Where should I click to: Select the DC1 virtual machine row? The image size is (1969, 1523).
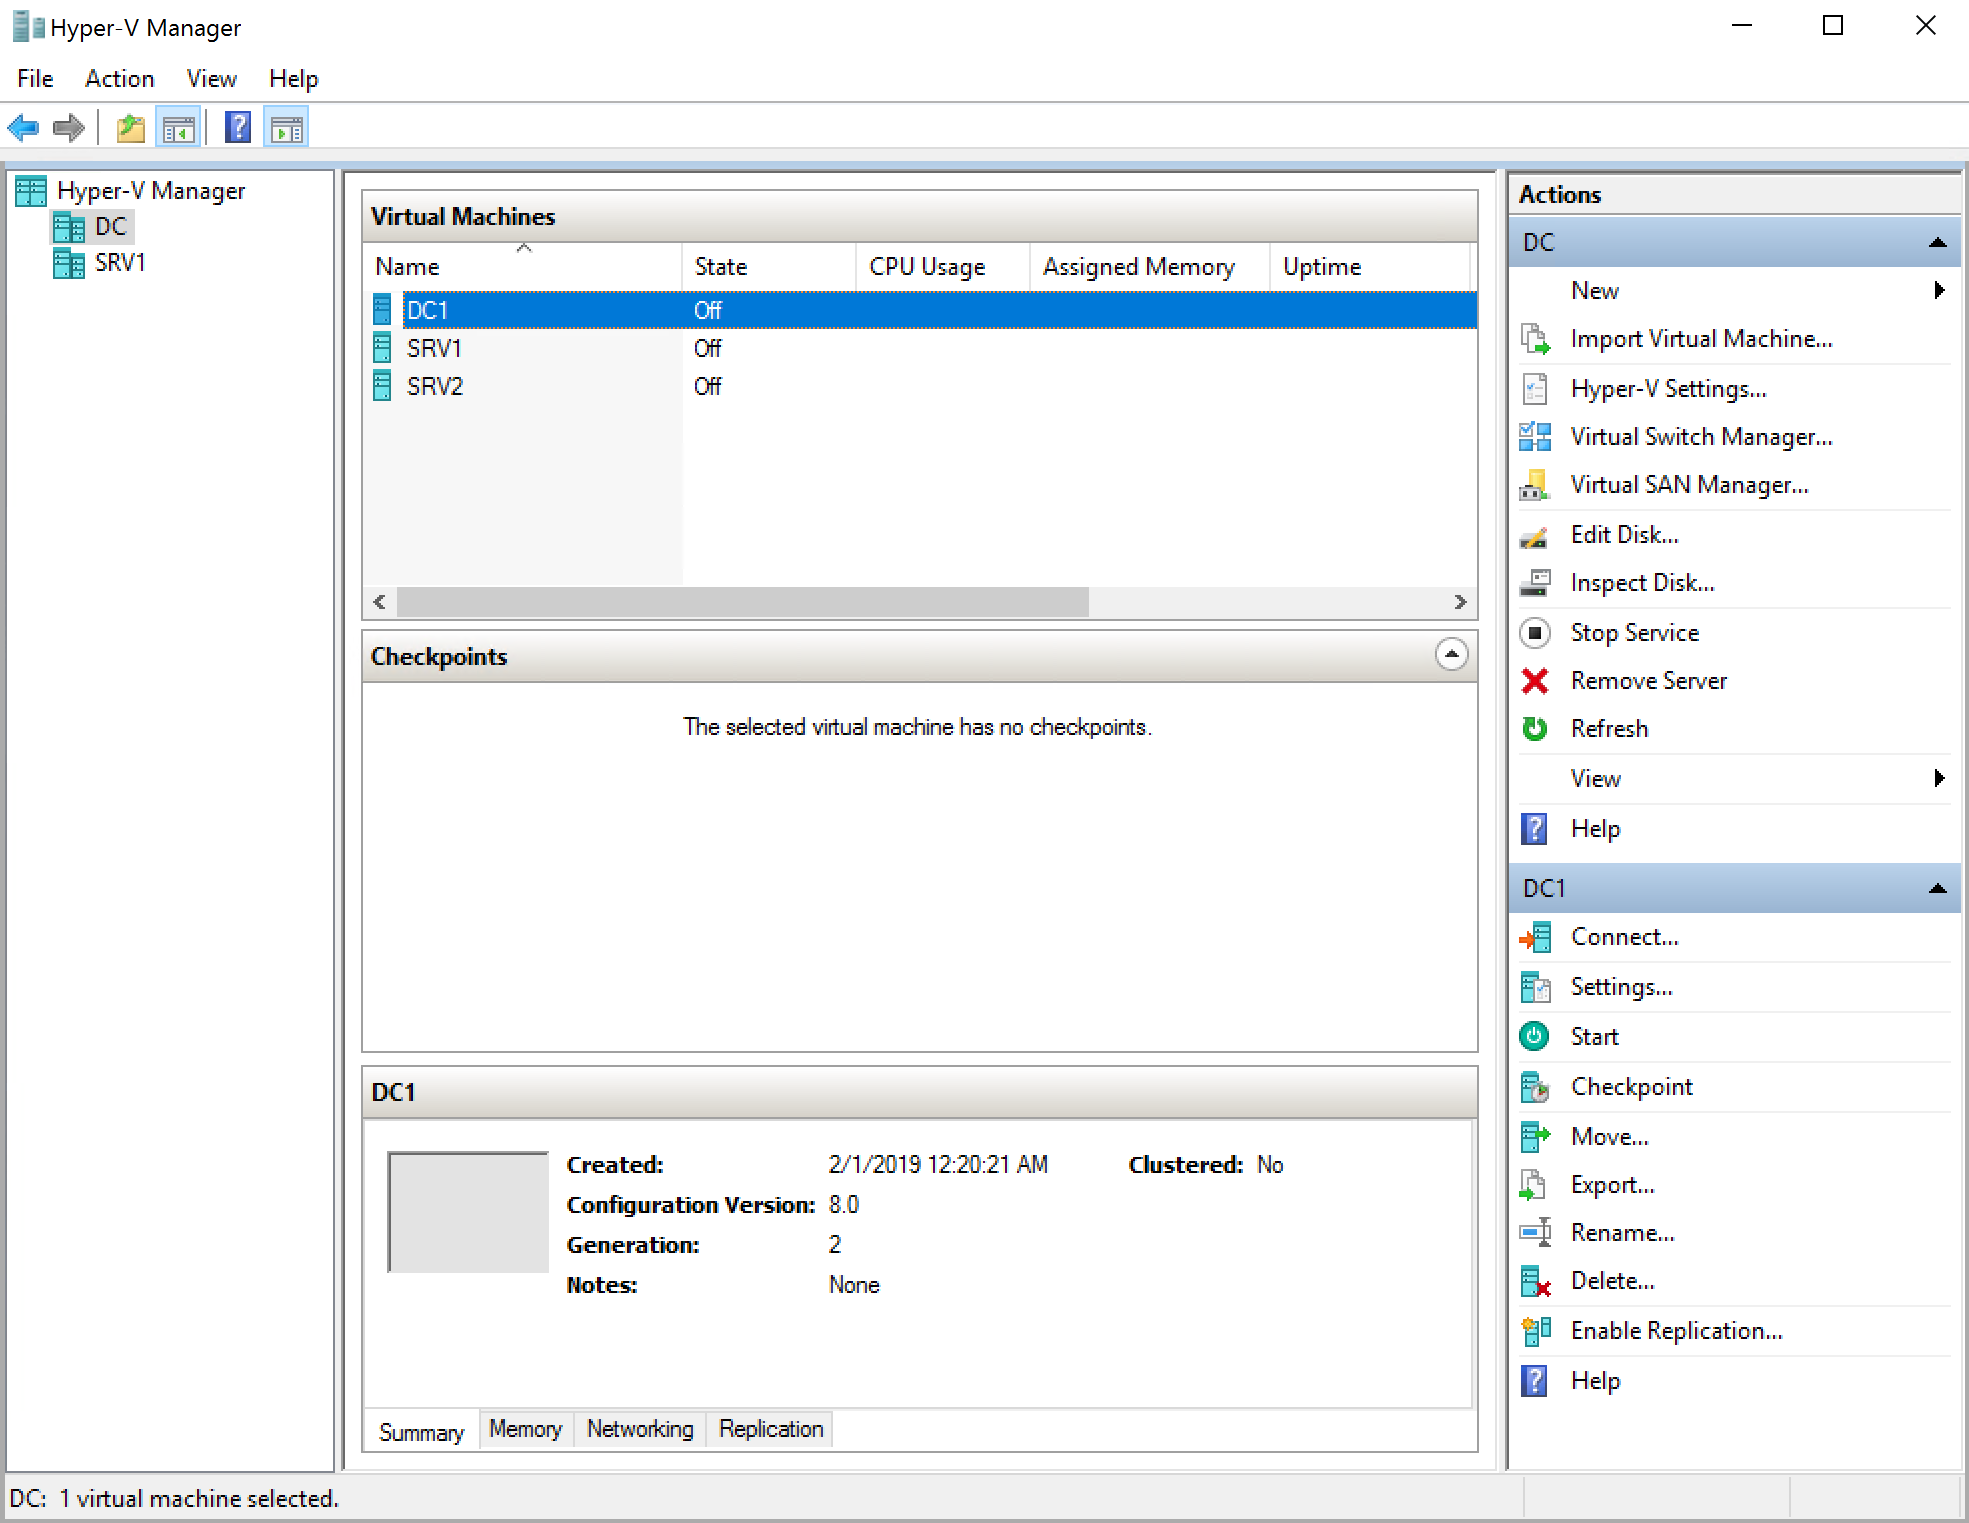[x=920, y=310]
